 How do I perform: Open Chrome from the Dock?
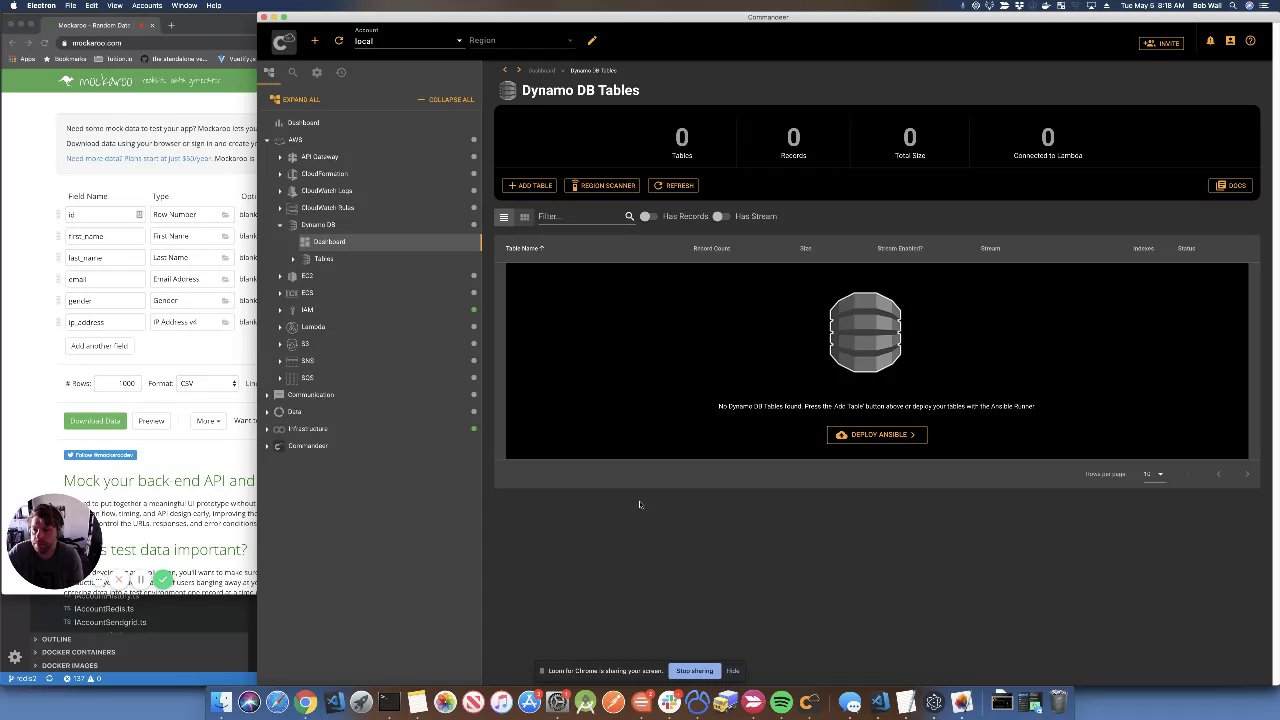coord(306,702)
